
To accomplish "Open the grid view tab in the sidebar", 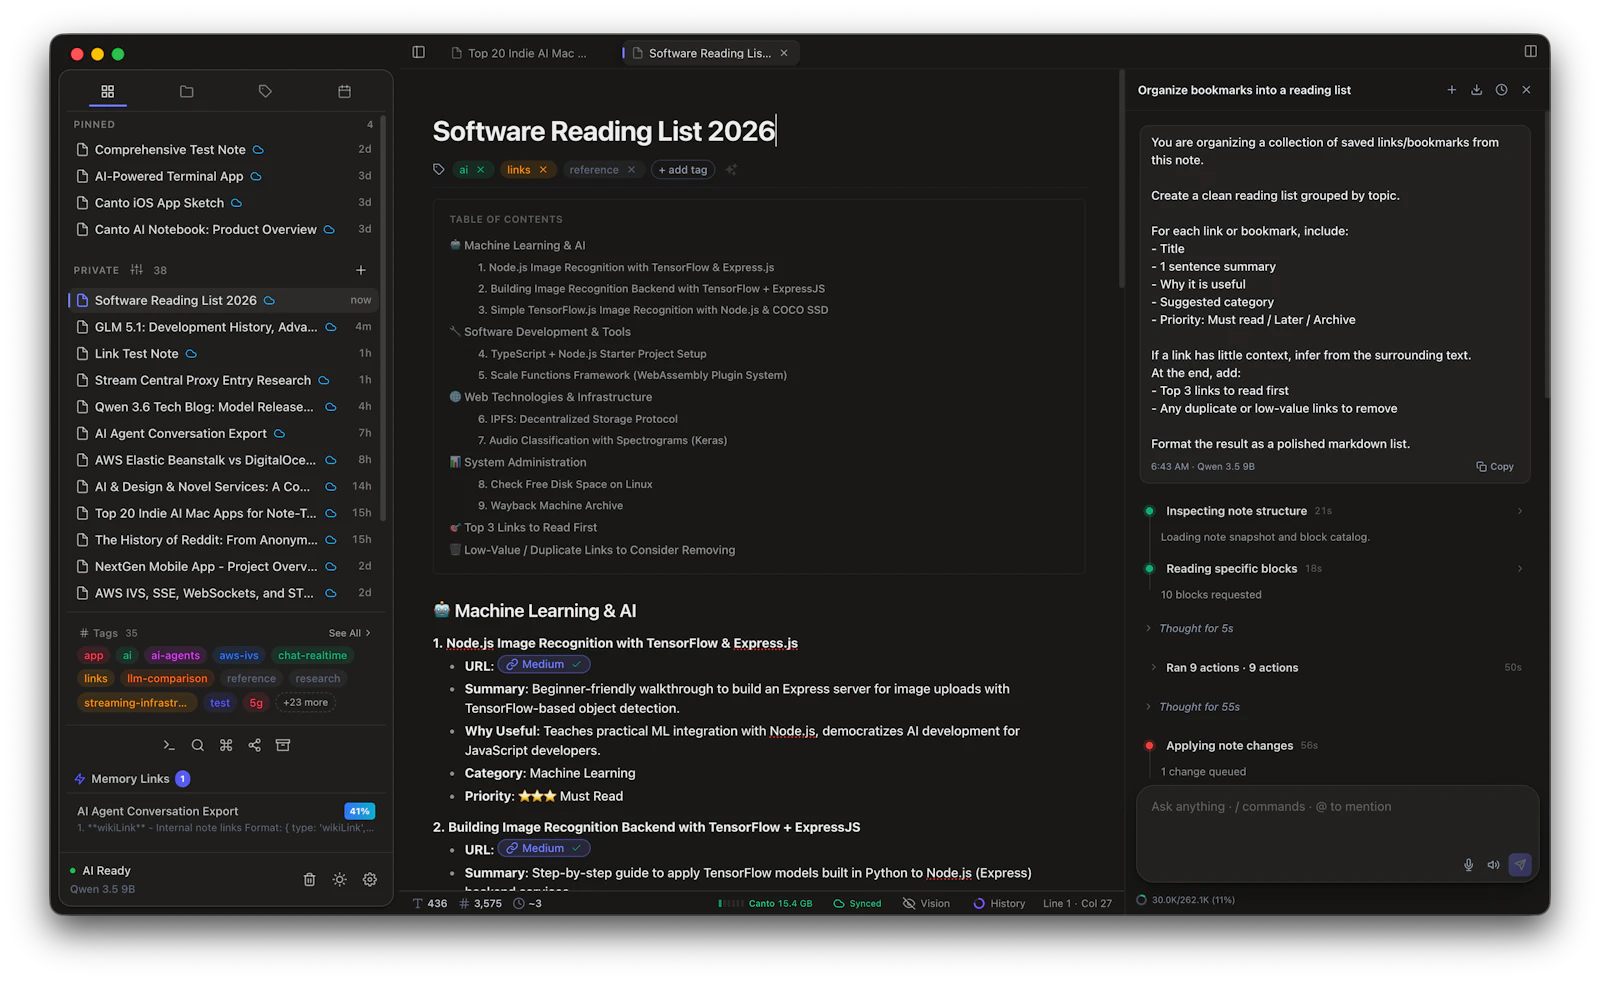I will pos(107,91).
